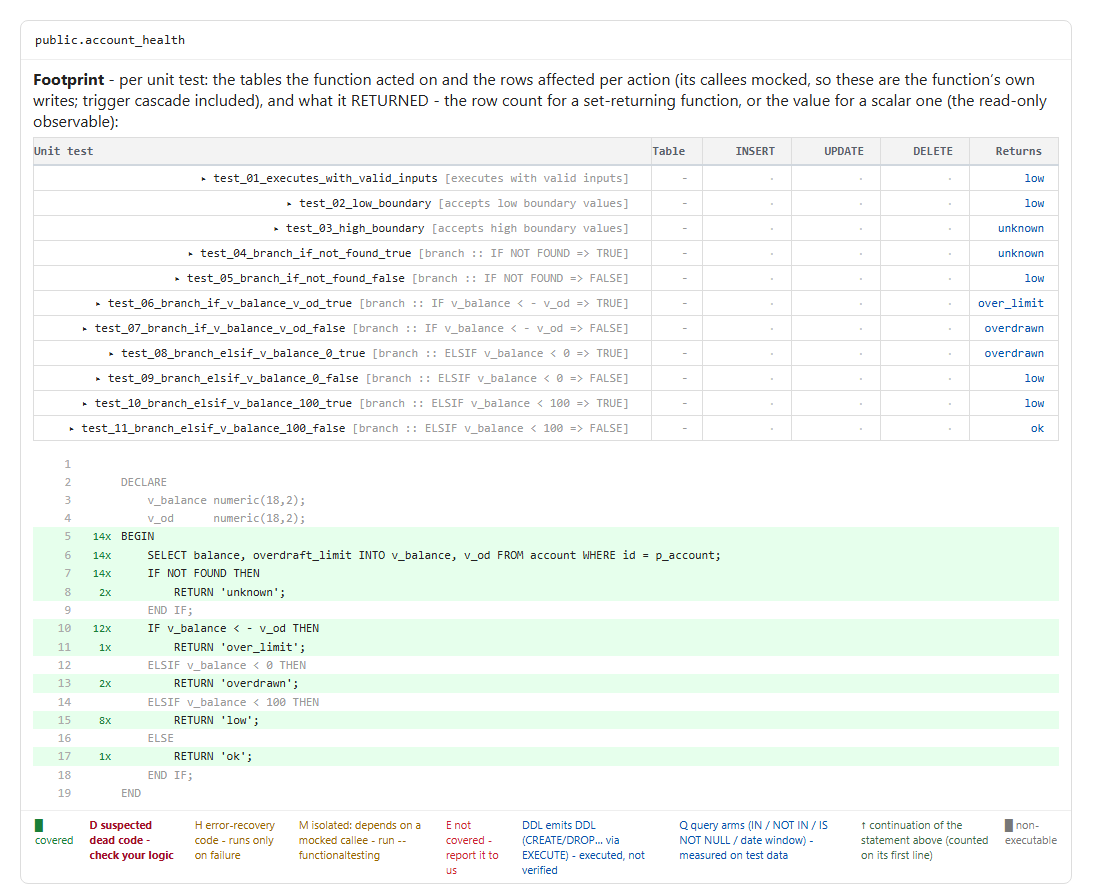Click the 'ok' return value of test_11
The width and height of the screenshot is (1120, 895).
tap(1037, 429)
